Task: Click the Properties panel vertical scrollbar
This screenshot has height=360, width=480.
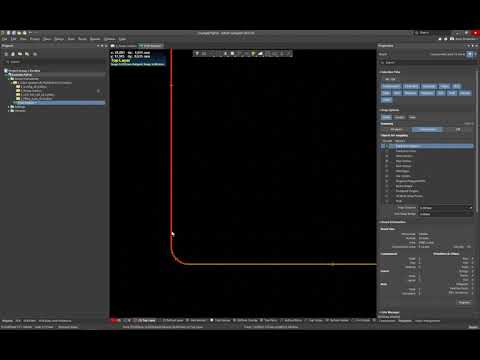Action: 477,140
